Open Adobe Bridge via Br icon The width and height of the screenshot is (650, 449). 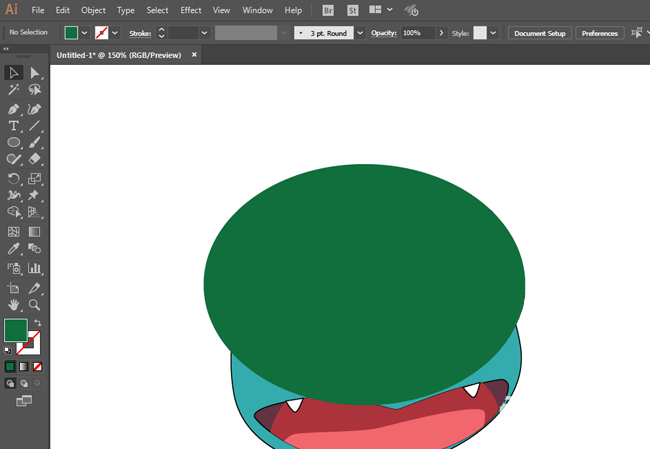click(329, 10)
